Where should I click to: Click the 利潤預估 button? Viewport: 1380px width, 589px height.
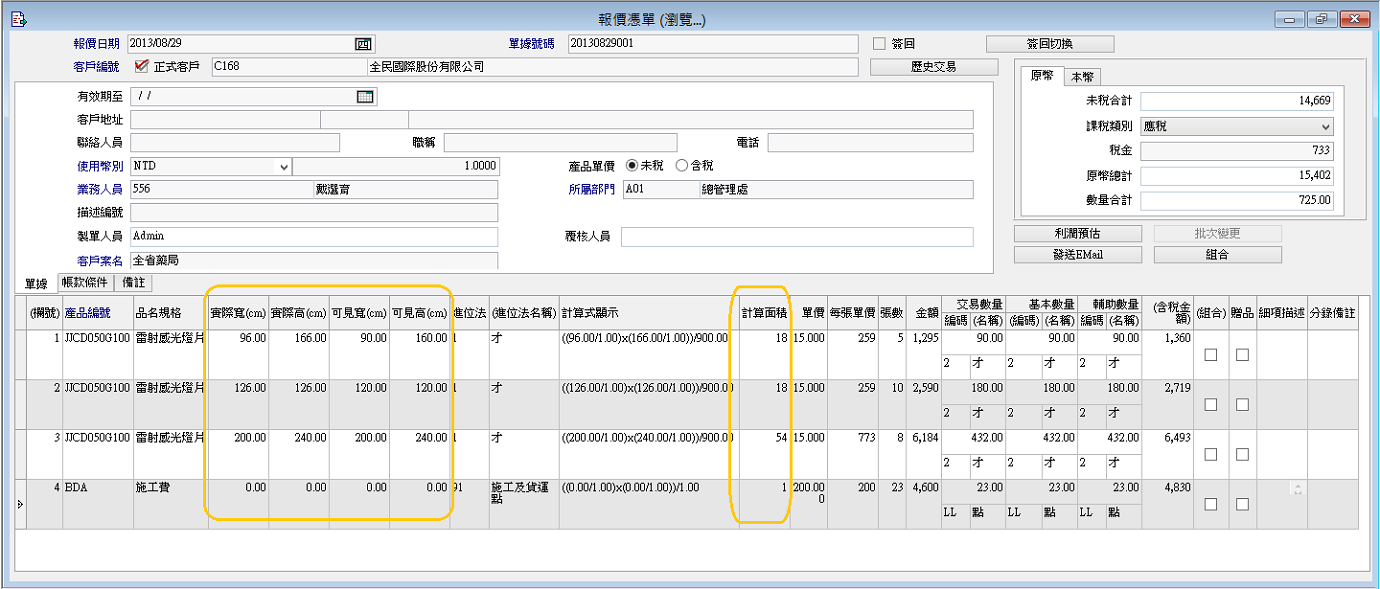(x=1077, y=233)
